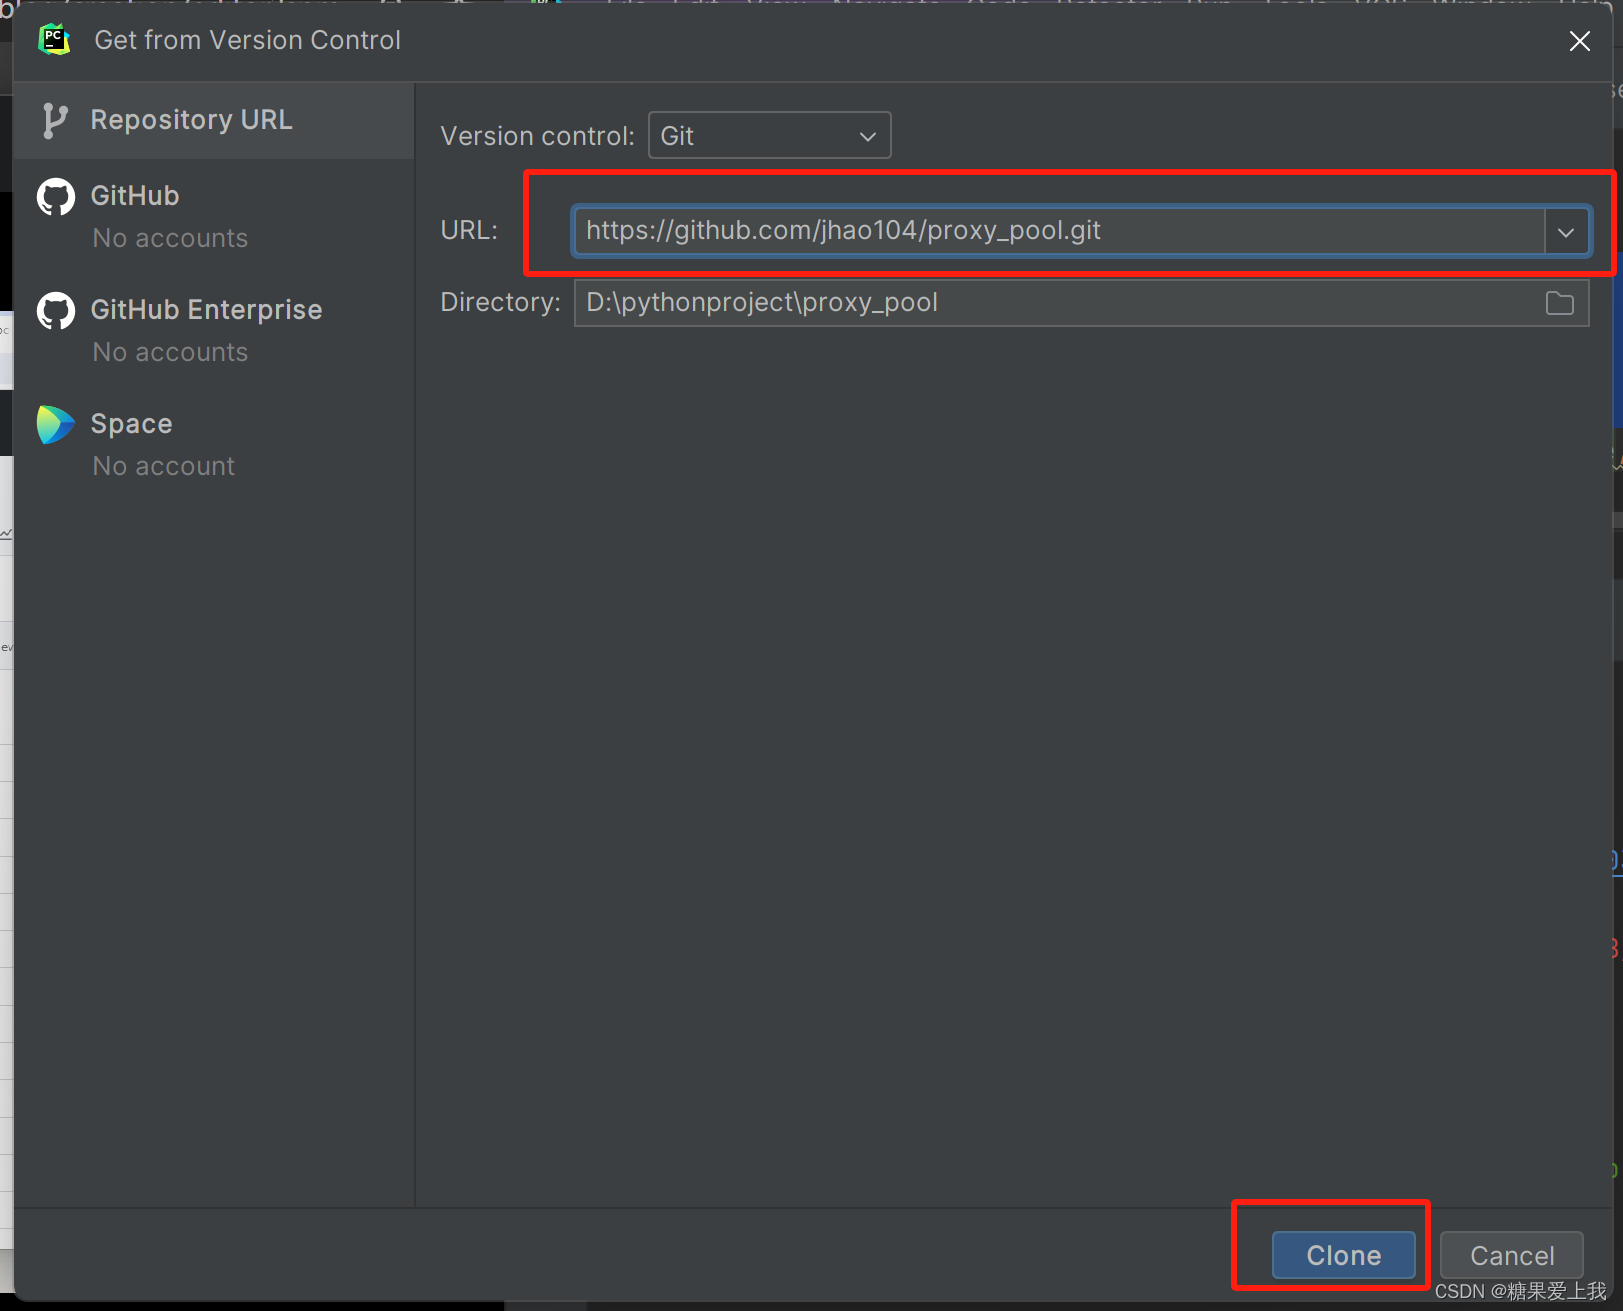Browse for directory with folder icon
1623x1311 pixels.
1560,303
